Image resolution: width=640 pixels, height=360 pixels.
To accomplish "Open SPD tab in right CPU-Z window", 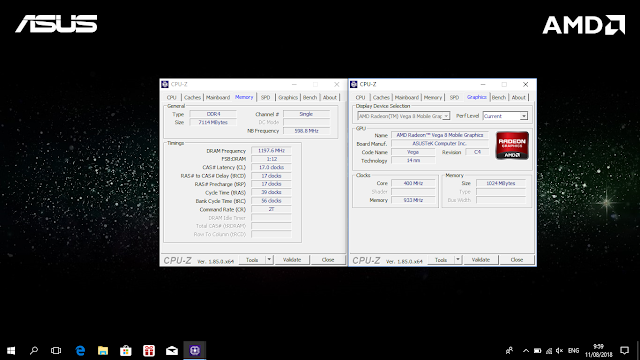I will pos(454,97).
